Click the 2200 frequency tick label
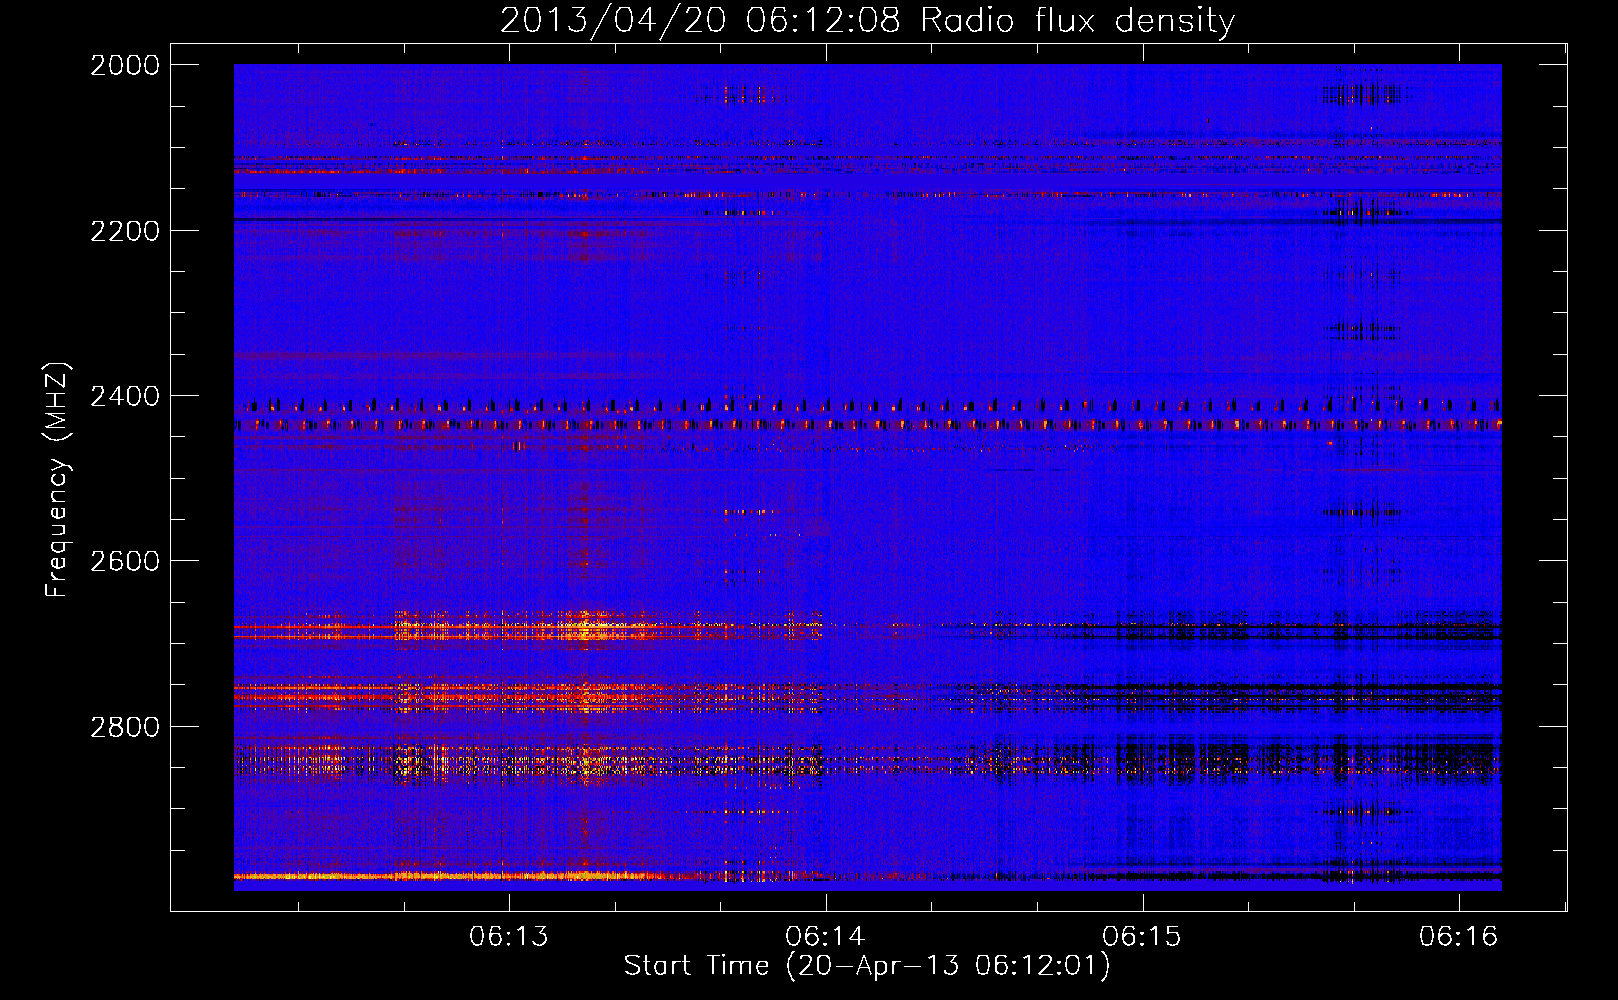 point(125,231)
